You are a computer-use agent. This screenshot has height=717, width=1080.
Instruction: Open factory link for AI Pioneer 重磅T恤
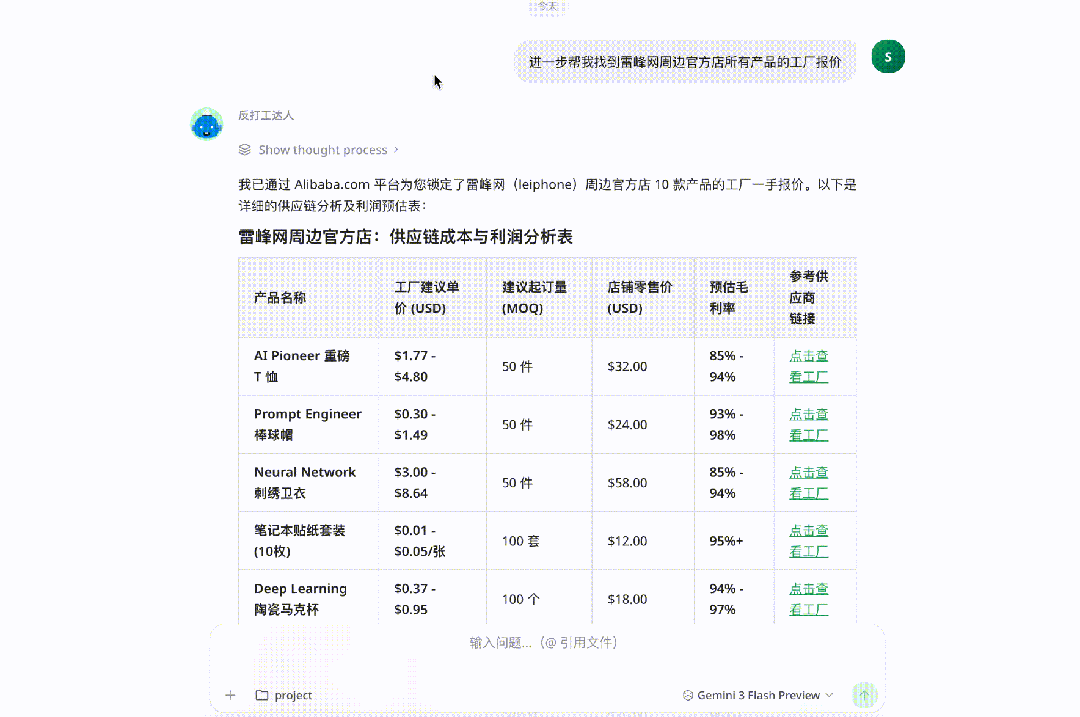coord(809,366)
